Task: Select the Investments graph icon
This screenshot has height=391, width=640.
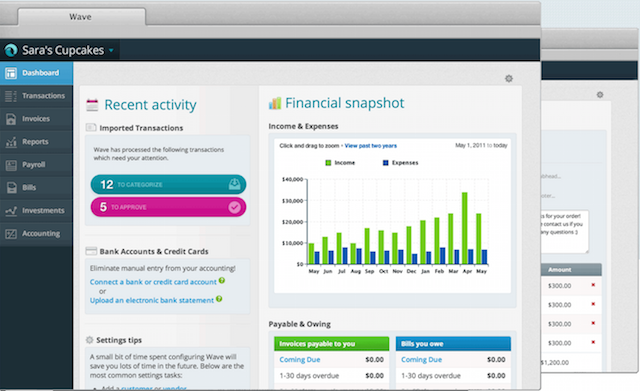Action: coord(11,211)
